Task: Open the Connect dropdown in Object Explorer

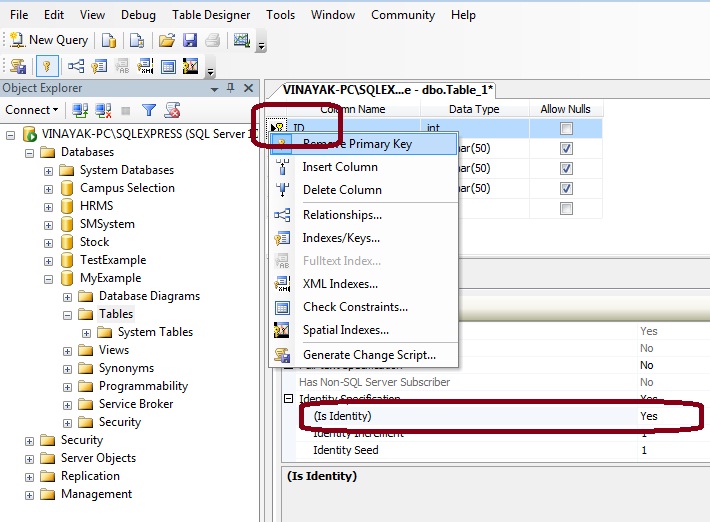Action: (32, 110)
